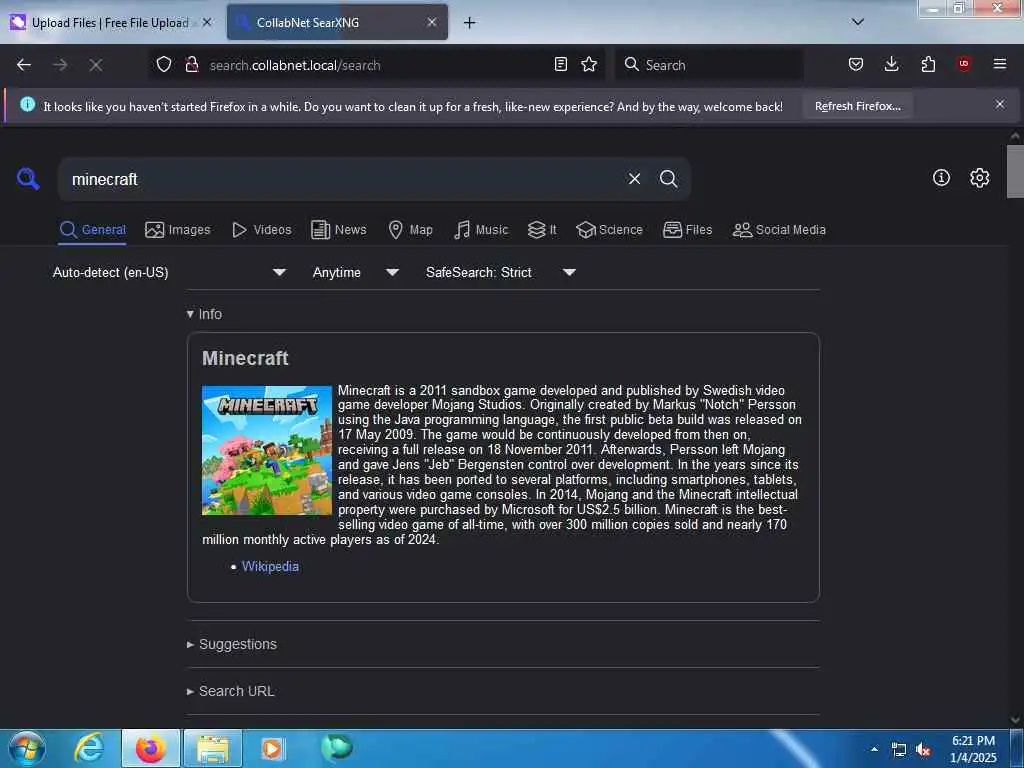Open Firefox hamburger menu
1024x768 pixels.
[x=999, y=64]
